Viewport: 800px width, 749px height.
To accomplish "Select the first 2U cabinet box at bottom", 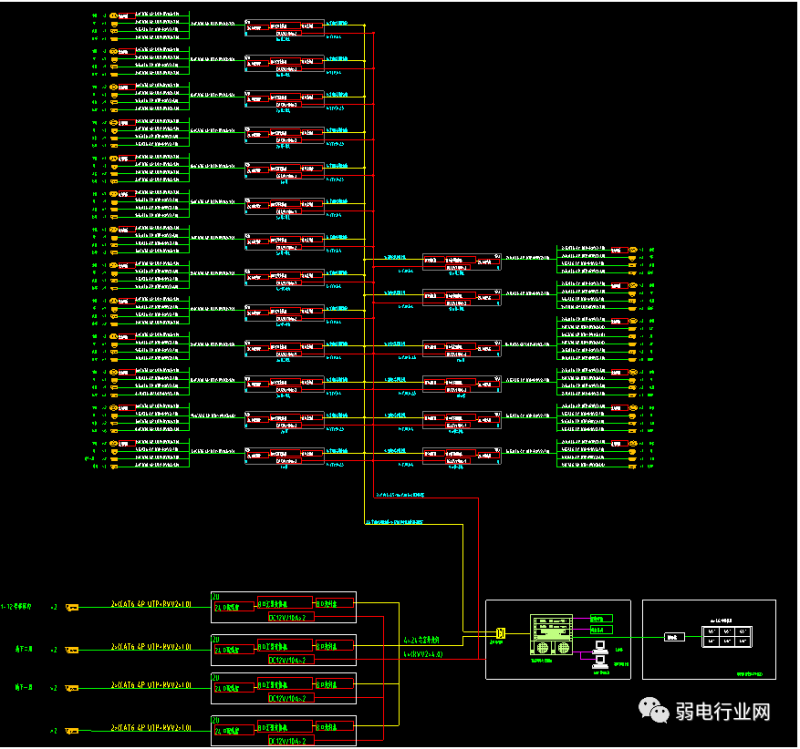I will coord(283,608).
